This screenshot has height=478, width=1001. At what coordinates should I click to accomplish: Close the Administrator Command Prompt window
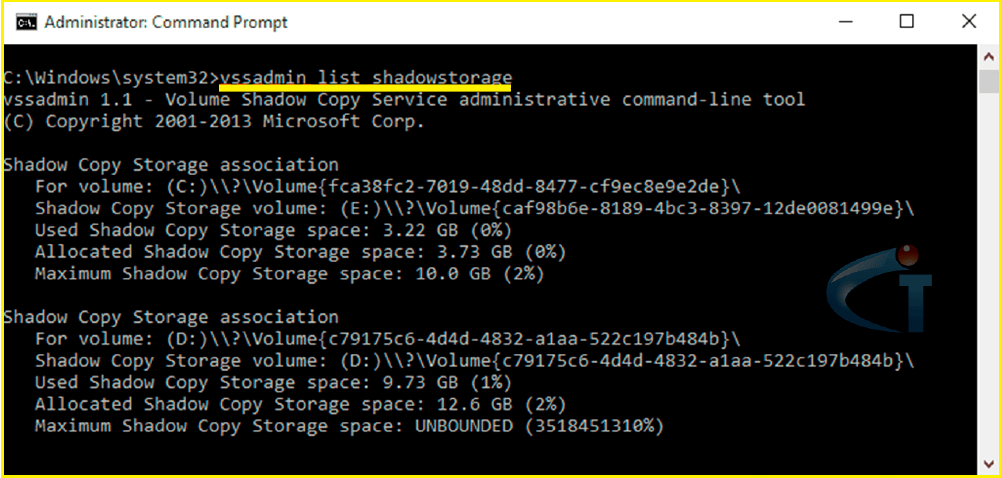(968, 22)
